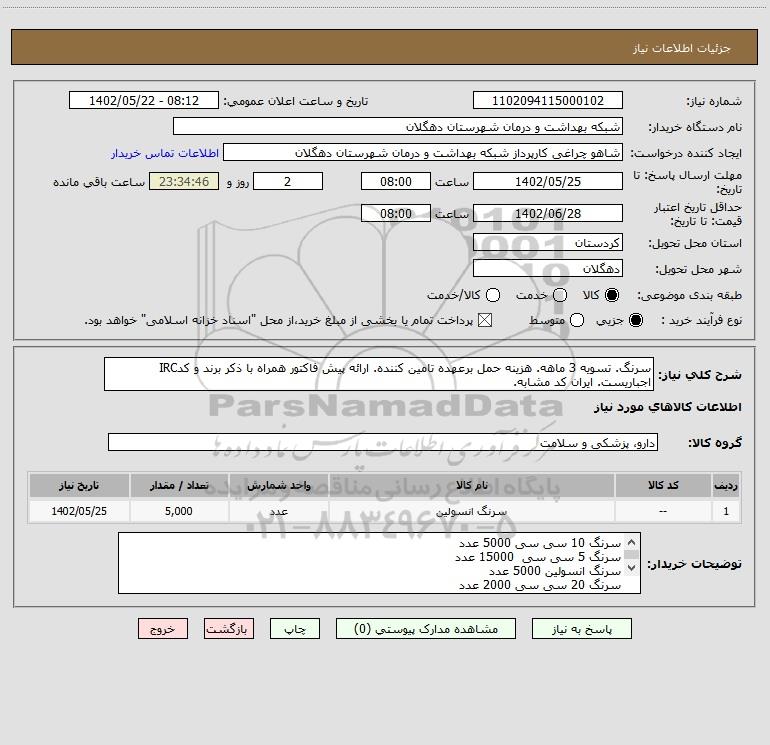Viewport: 770px width, 745px height.
Task: Click the نام کالا column header
Action: click(471, 485)
